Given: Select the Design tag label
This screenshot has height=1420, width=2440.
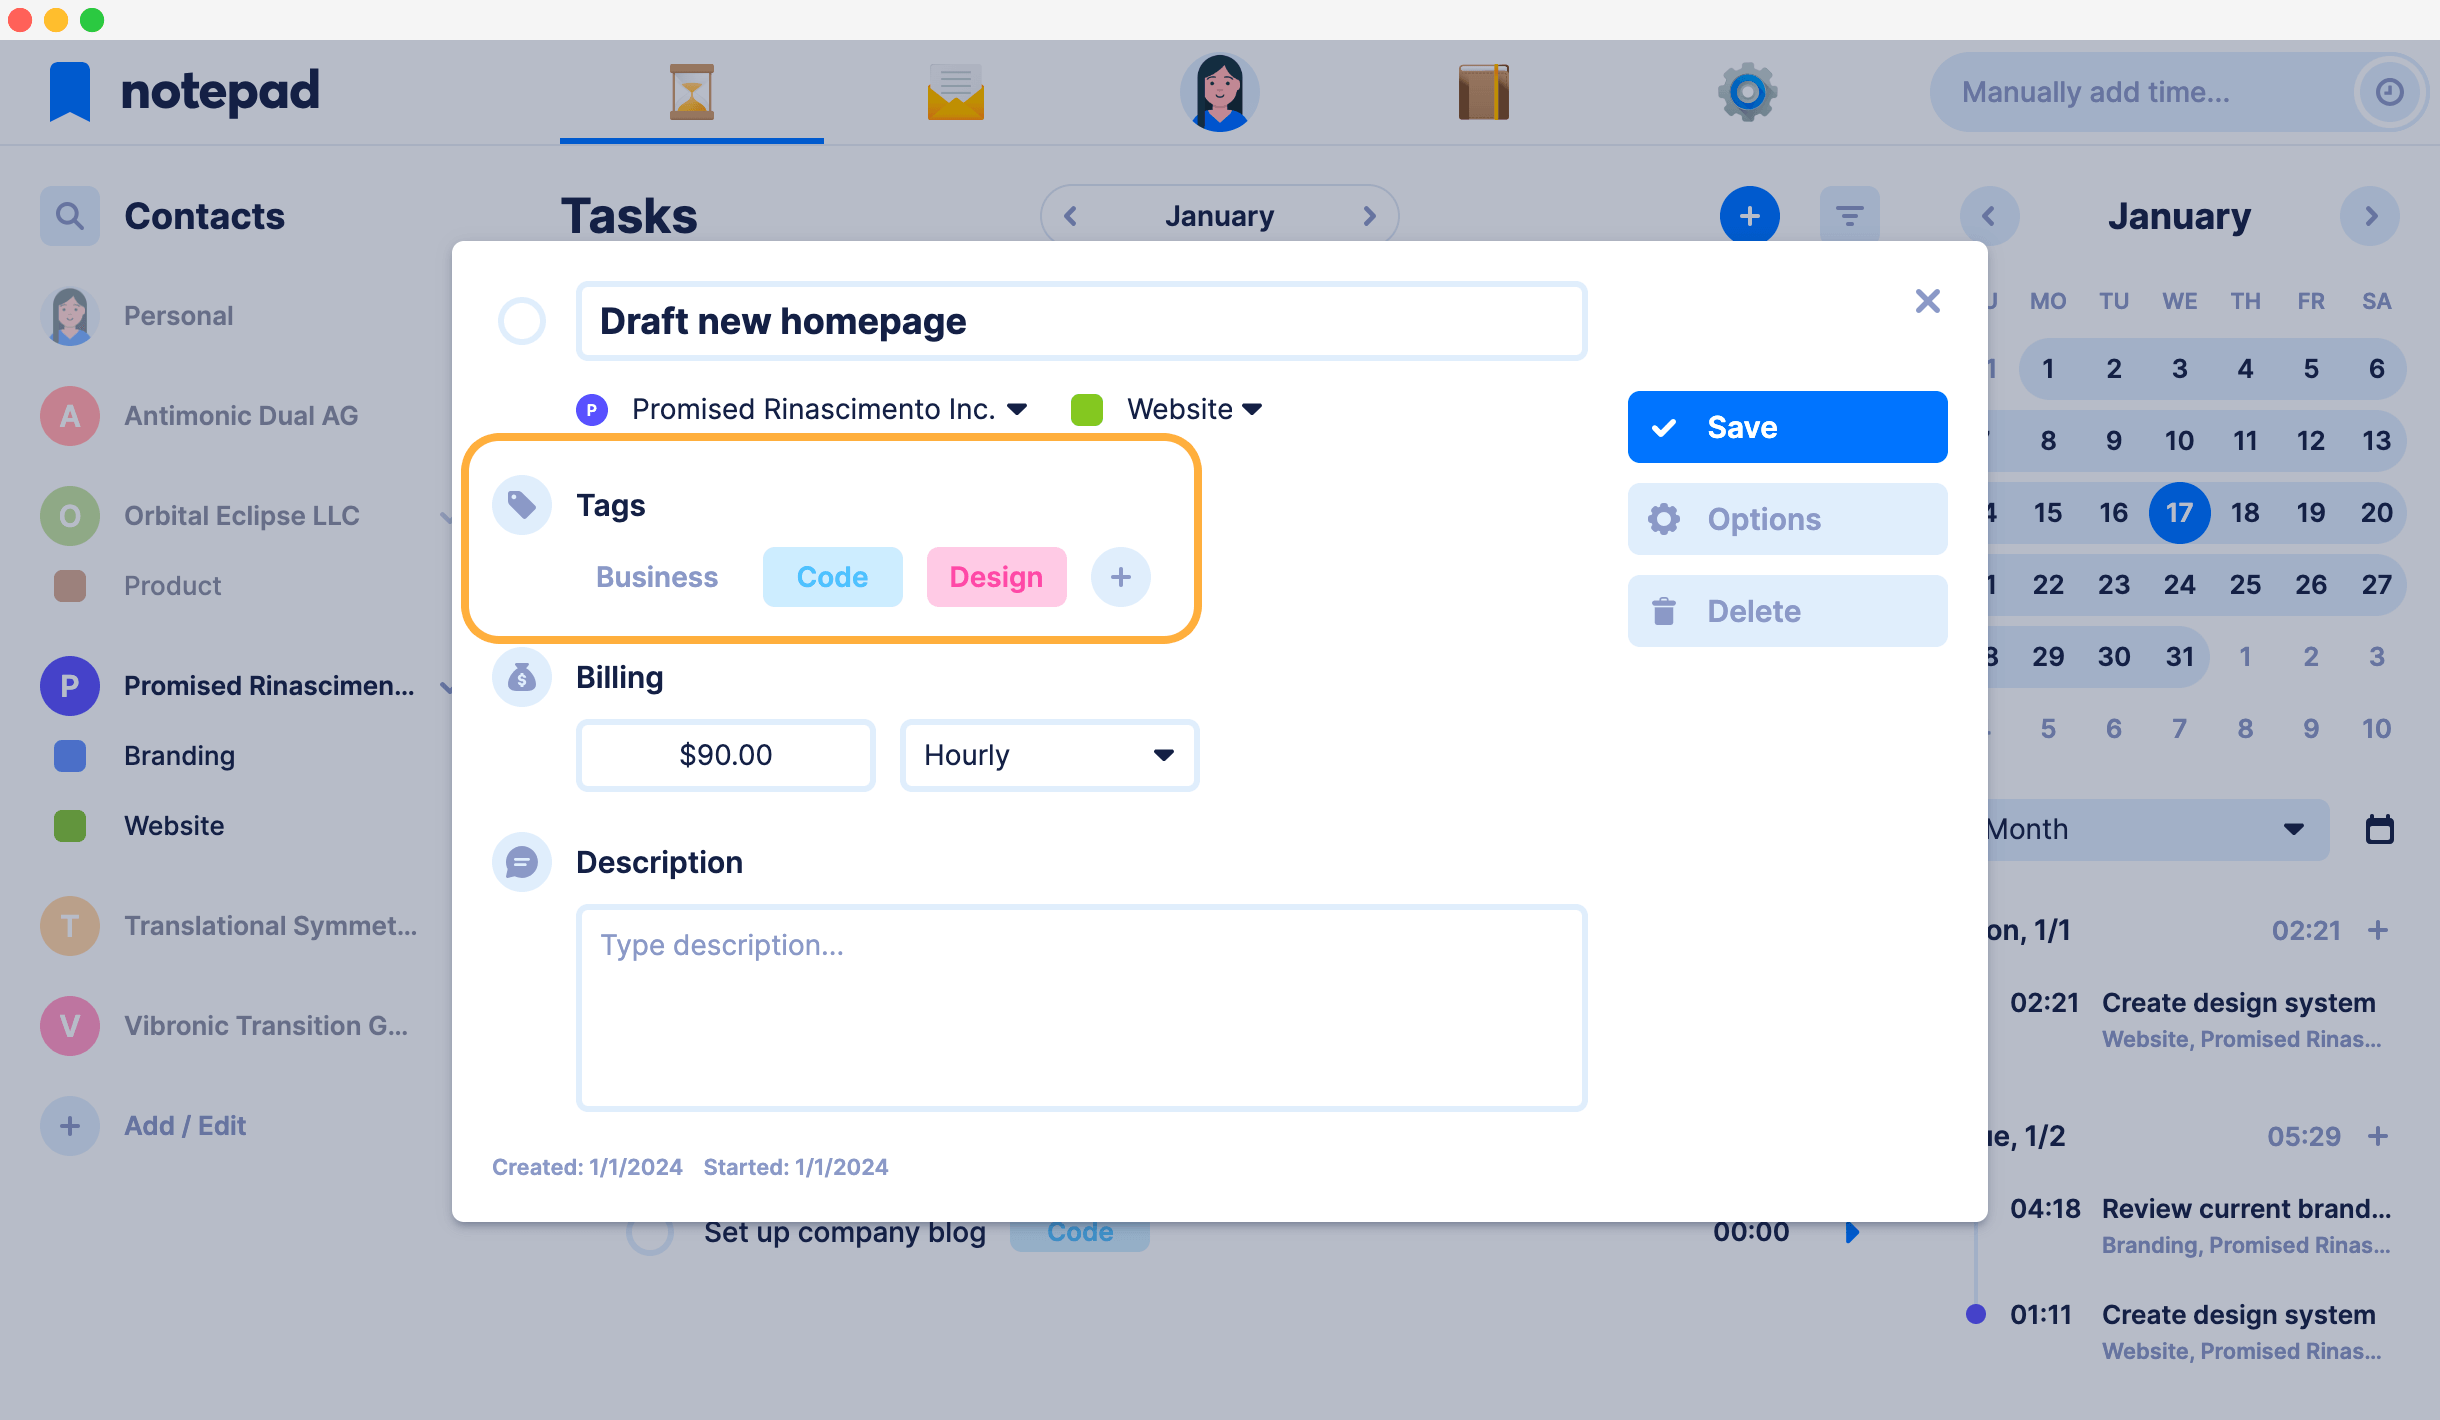Looking at the screenshot, I should (994, 576).
